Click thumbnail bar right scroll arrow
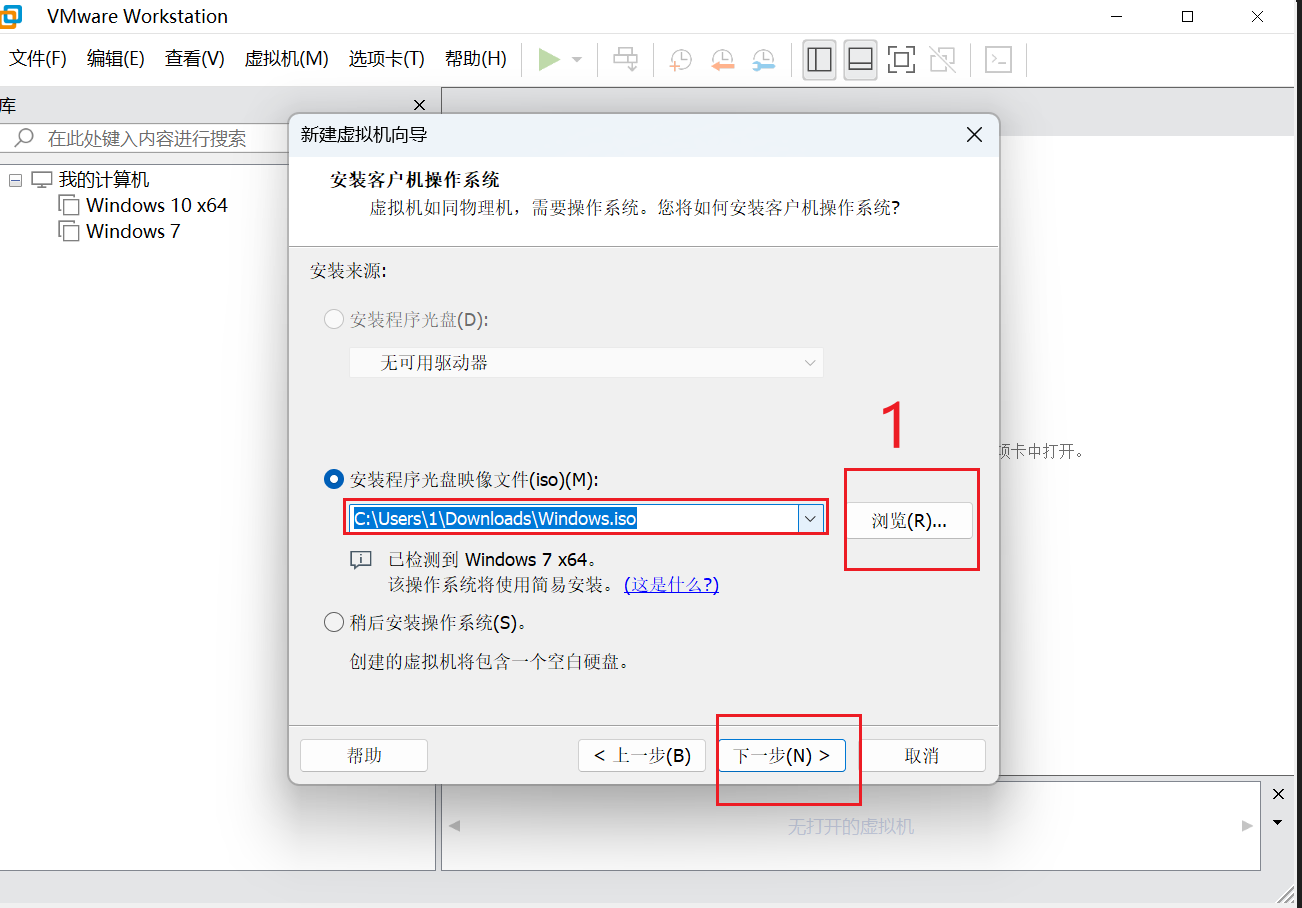1302x908 pixels. point(1247,826)
